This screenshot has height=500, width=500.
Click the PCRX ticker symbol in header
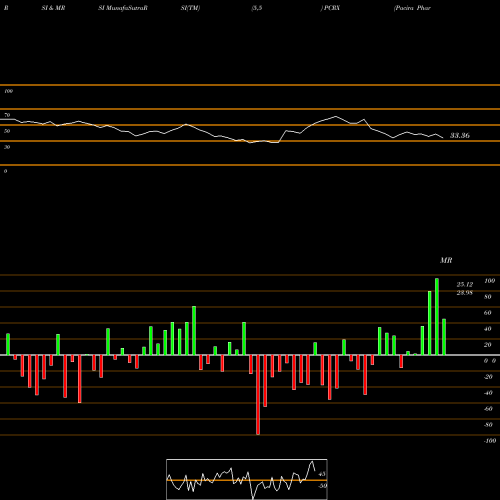pos(332,8)
